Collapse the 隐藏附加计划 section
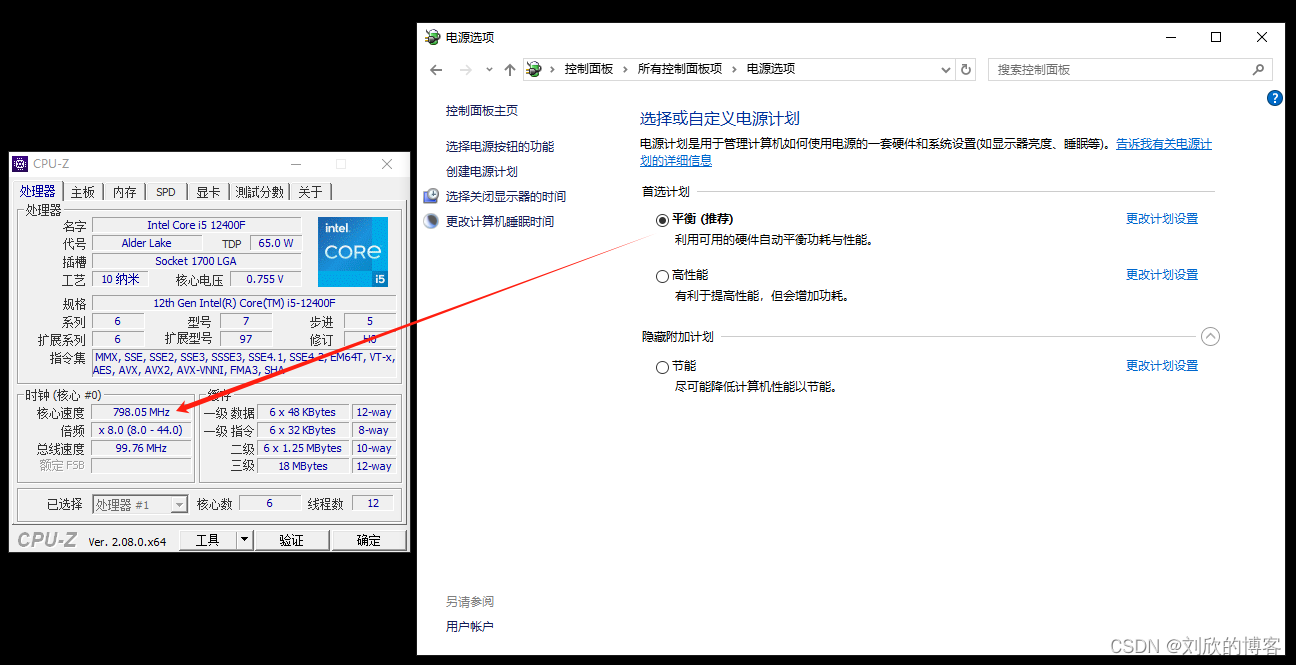The height and width of the screenshot is (665, 1296). click(1210, 337)
